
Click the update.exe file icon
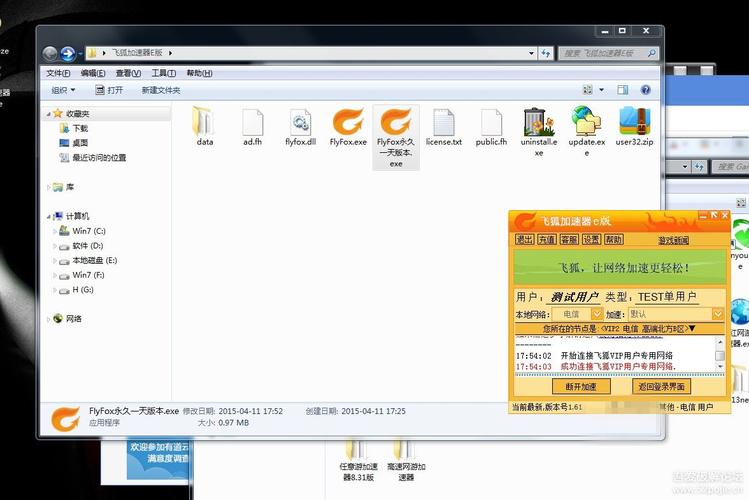tap(587, 122)
